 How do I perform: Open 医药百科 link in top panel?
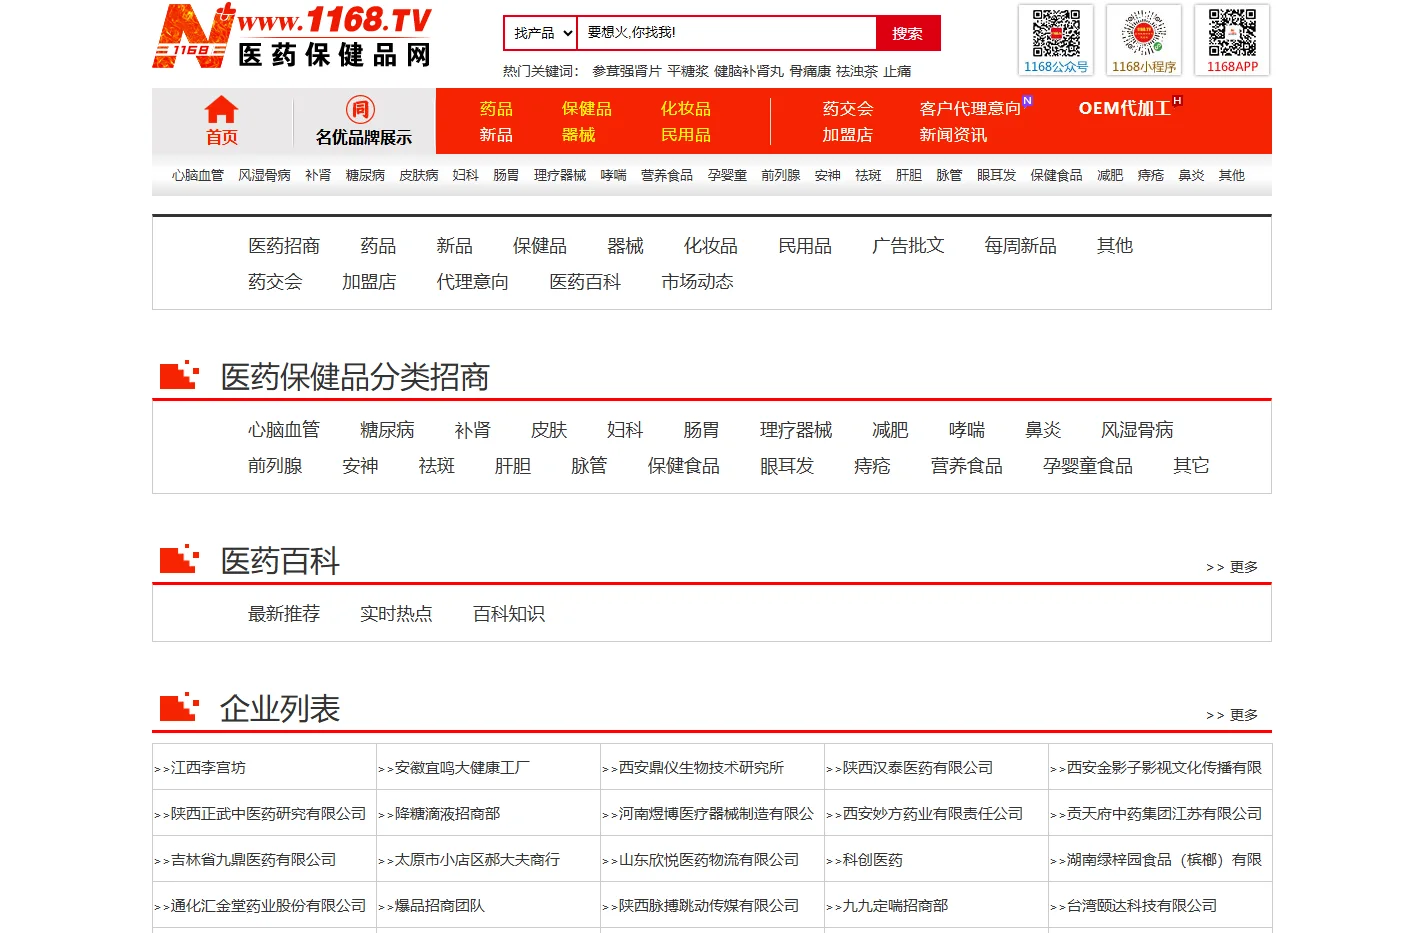click(x=585, y=281)
